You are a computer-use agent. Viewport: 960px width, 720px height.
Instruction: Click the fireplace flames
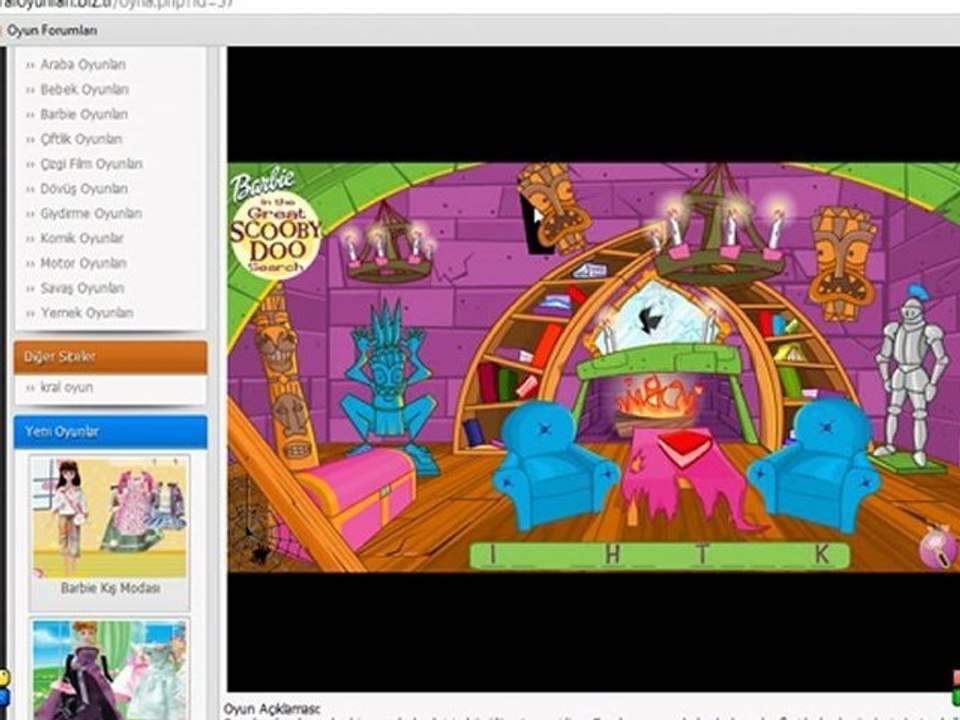point(656,403)
